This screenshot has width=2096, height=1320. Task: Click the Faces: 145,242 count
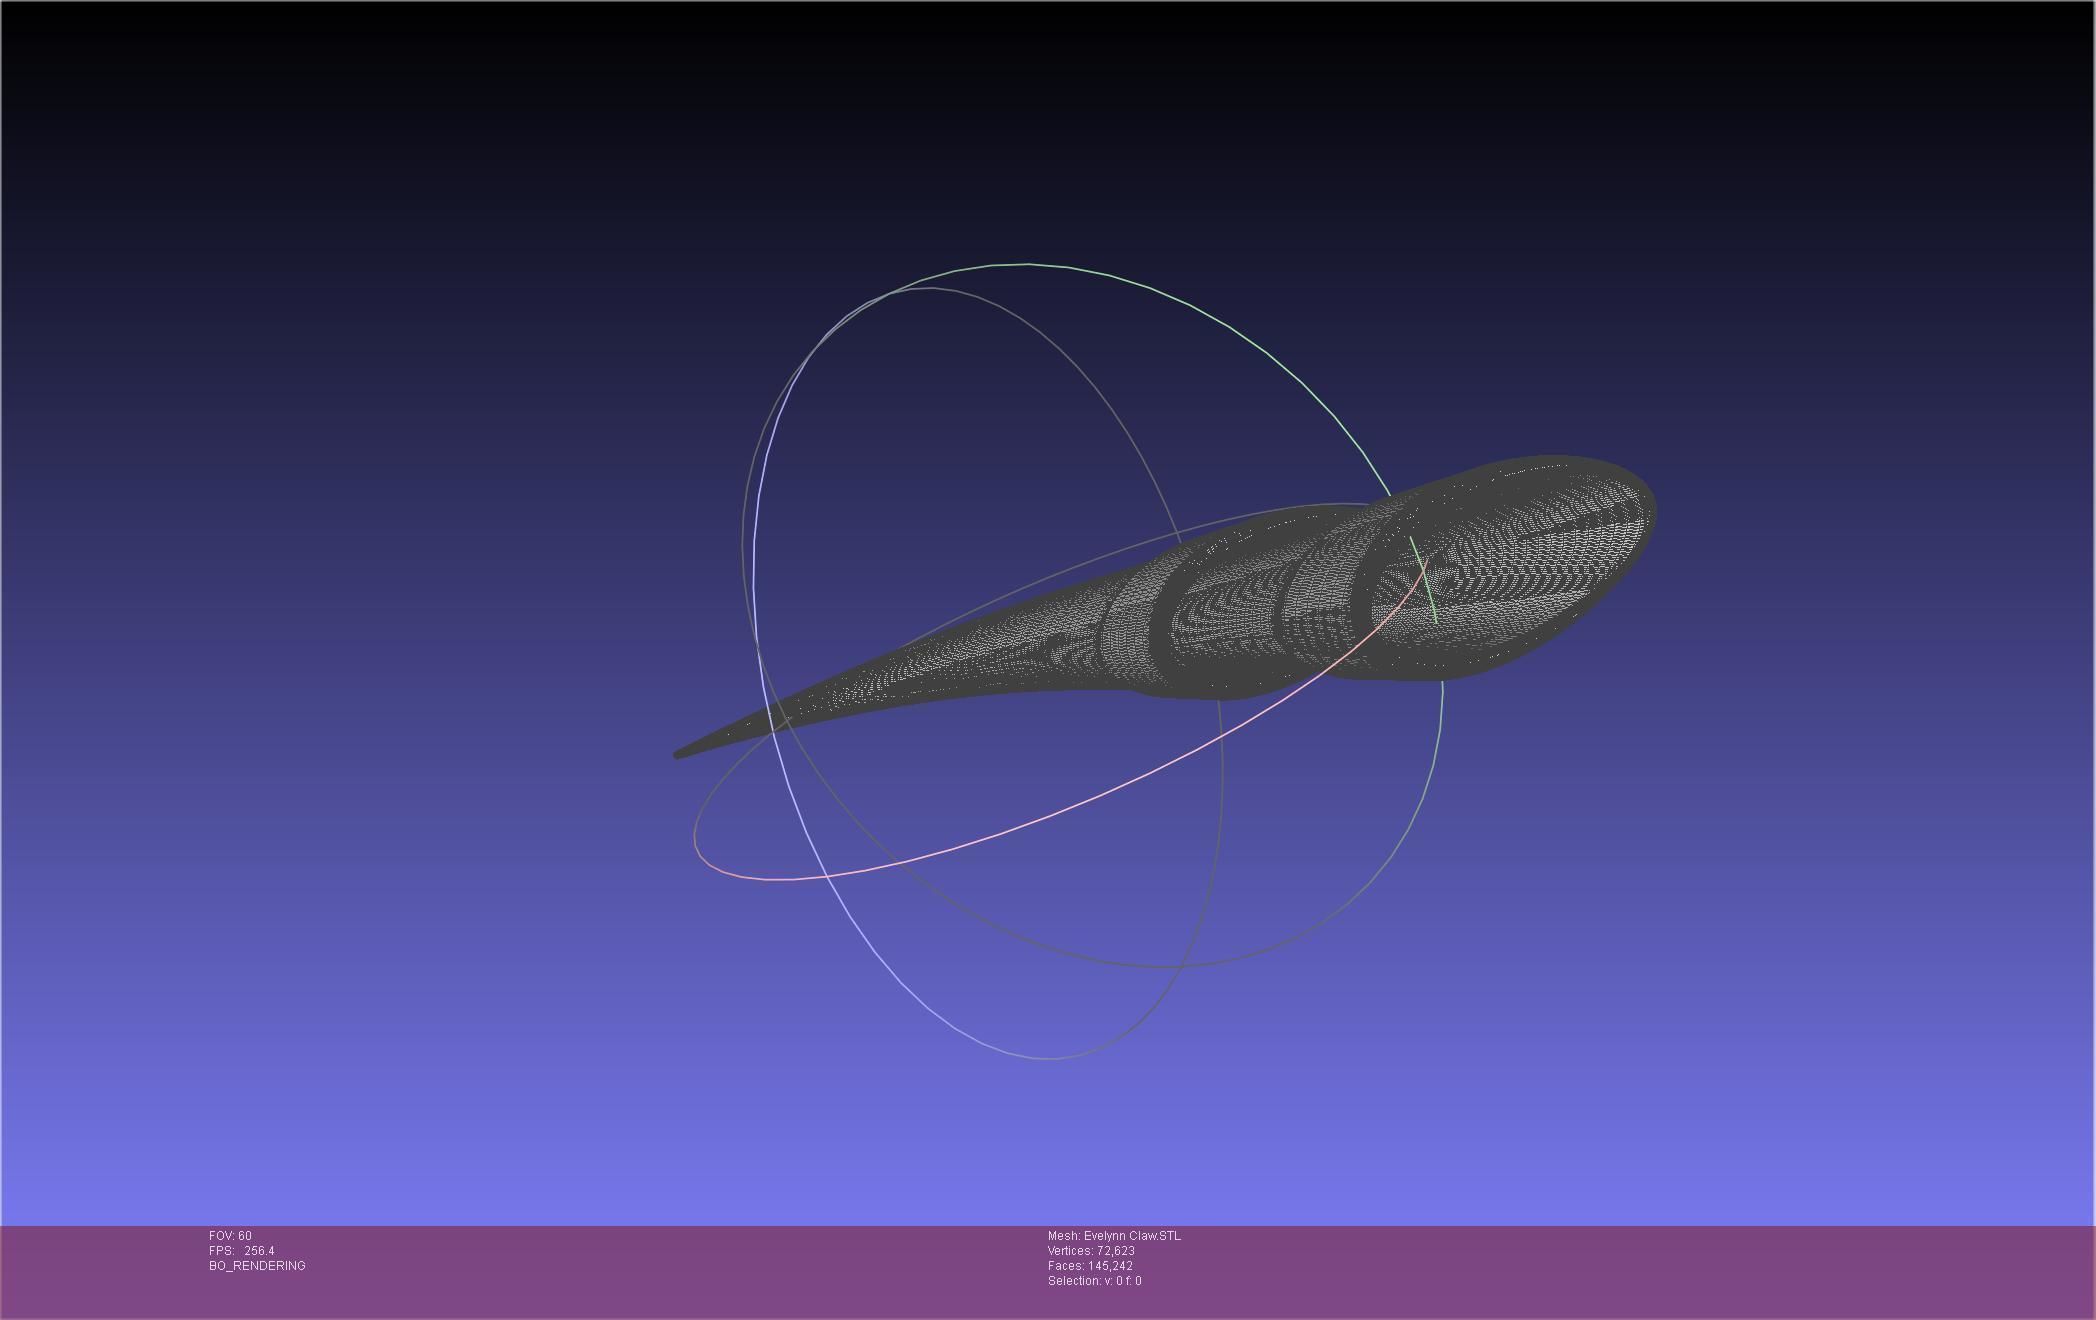pyautogui.click(x=1090, y=1266)
